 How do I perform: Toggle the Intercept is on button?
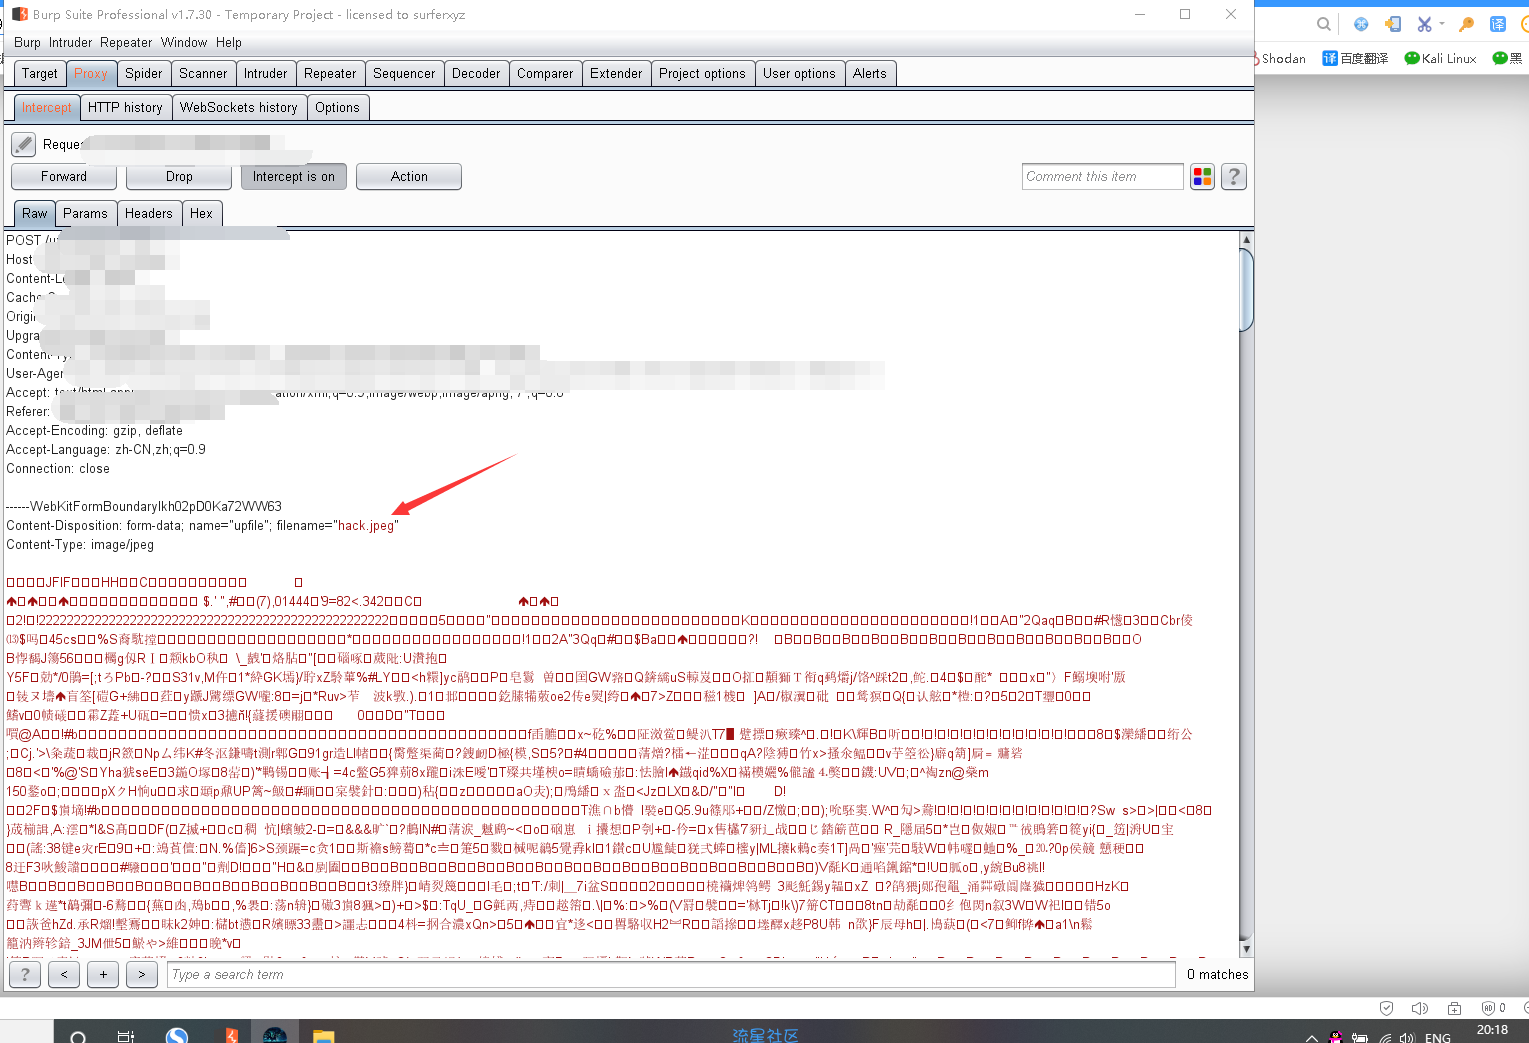294,176
